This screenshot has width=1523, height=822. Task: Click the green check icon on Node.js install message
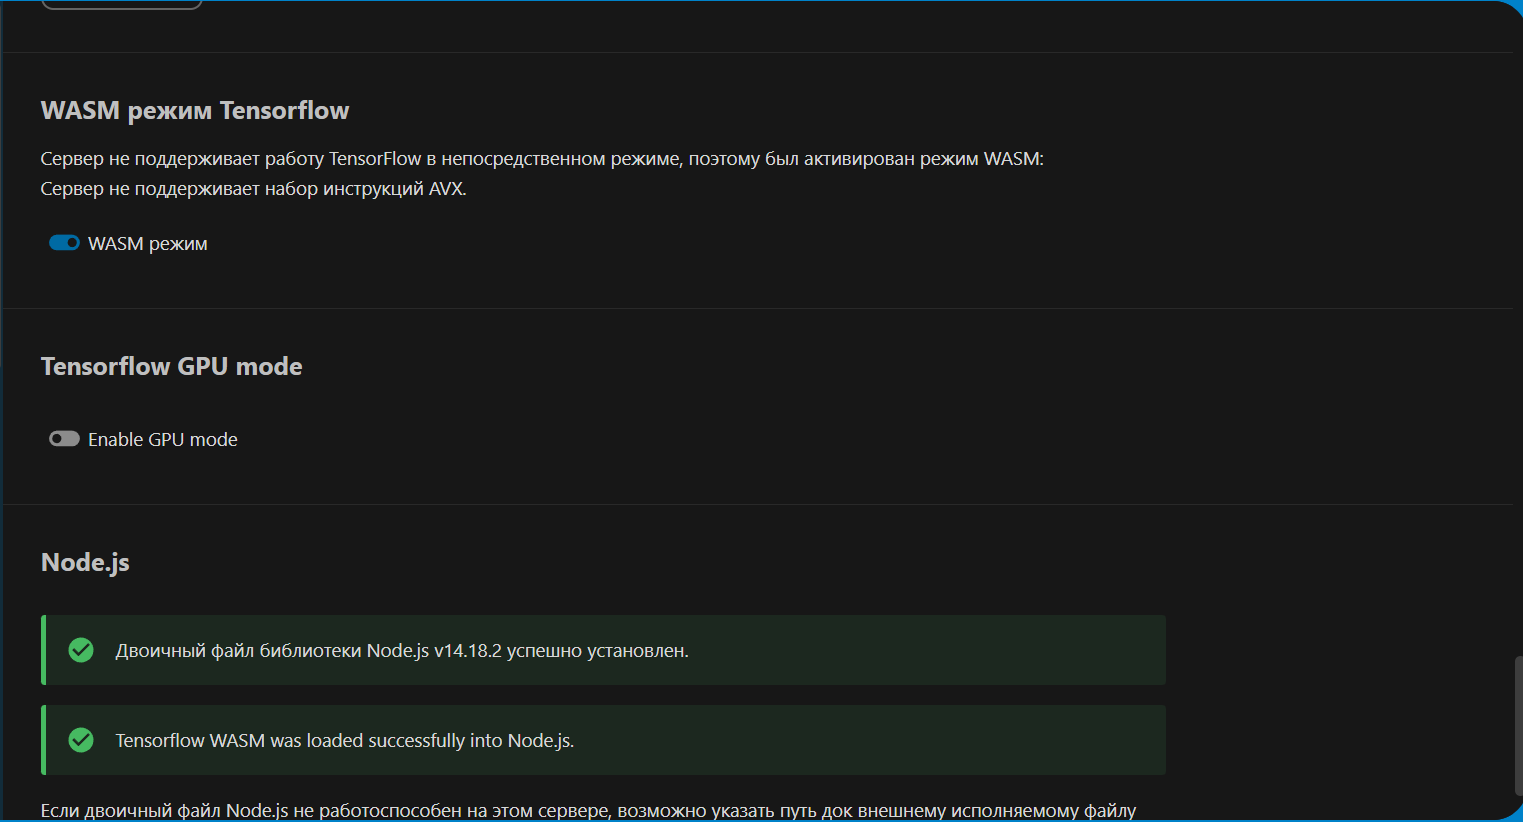click(81, 650)
